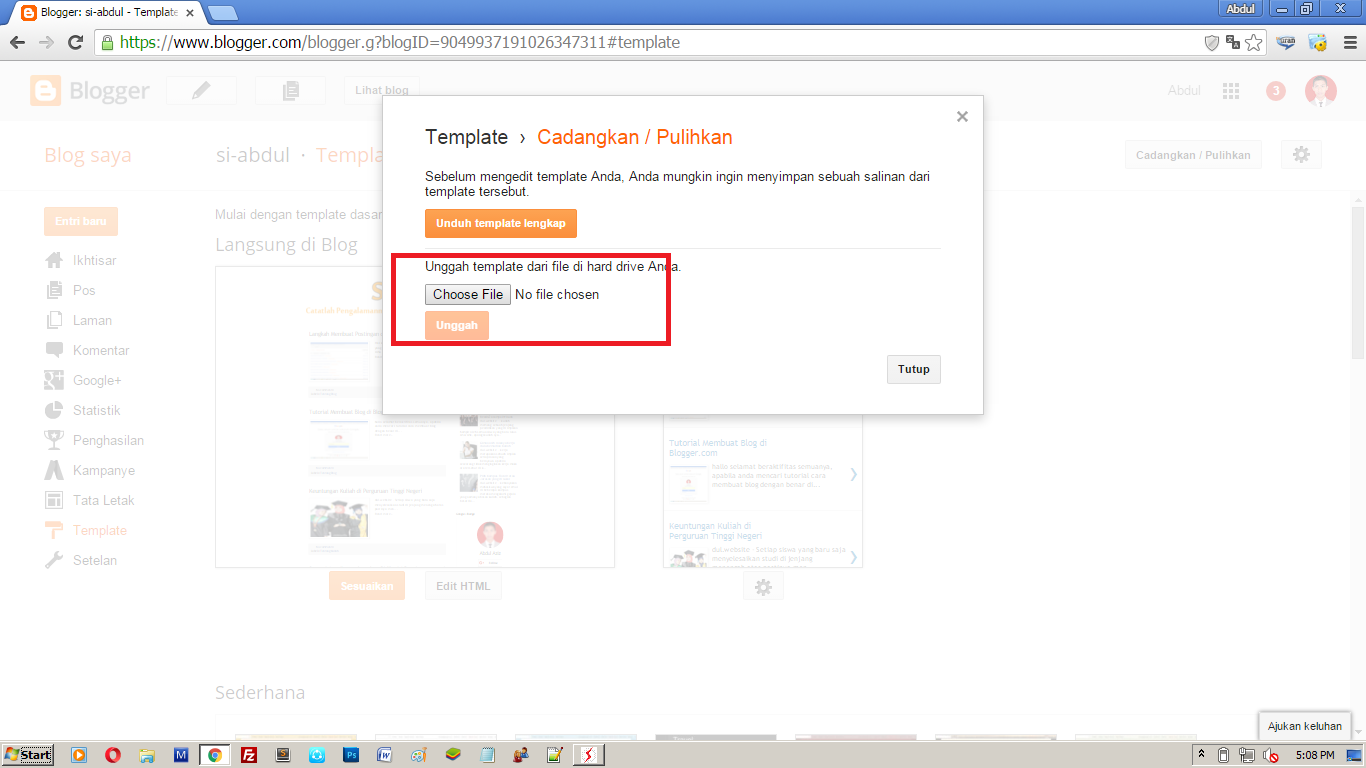The image size is (1366, 768).
Task: Click the Unggah upload button
Action: point(457,325)
